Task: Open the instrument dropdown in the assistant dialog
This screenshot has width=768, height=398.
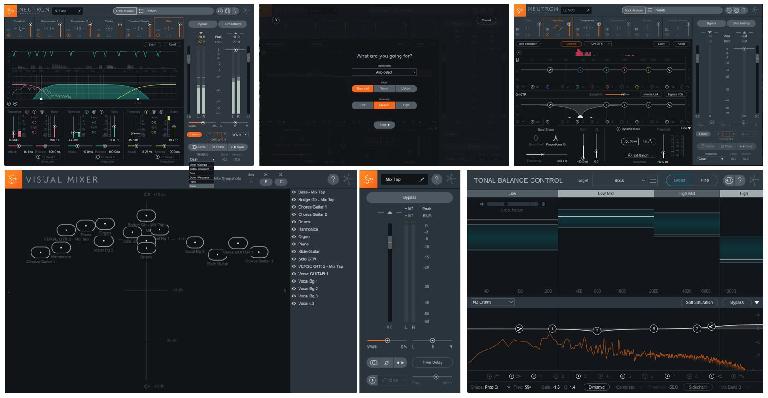Action: coord(384,72)
